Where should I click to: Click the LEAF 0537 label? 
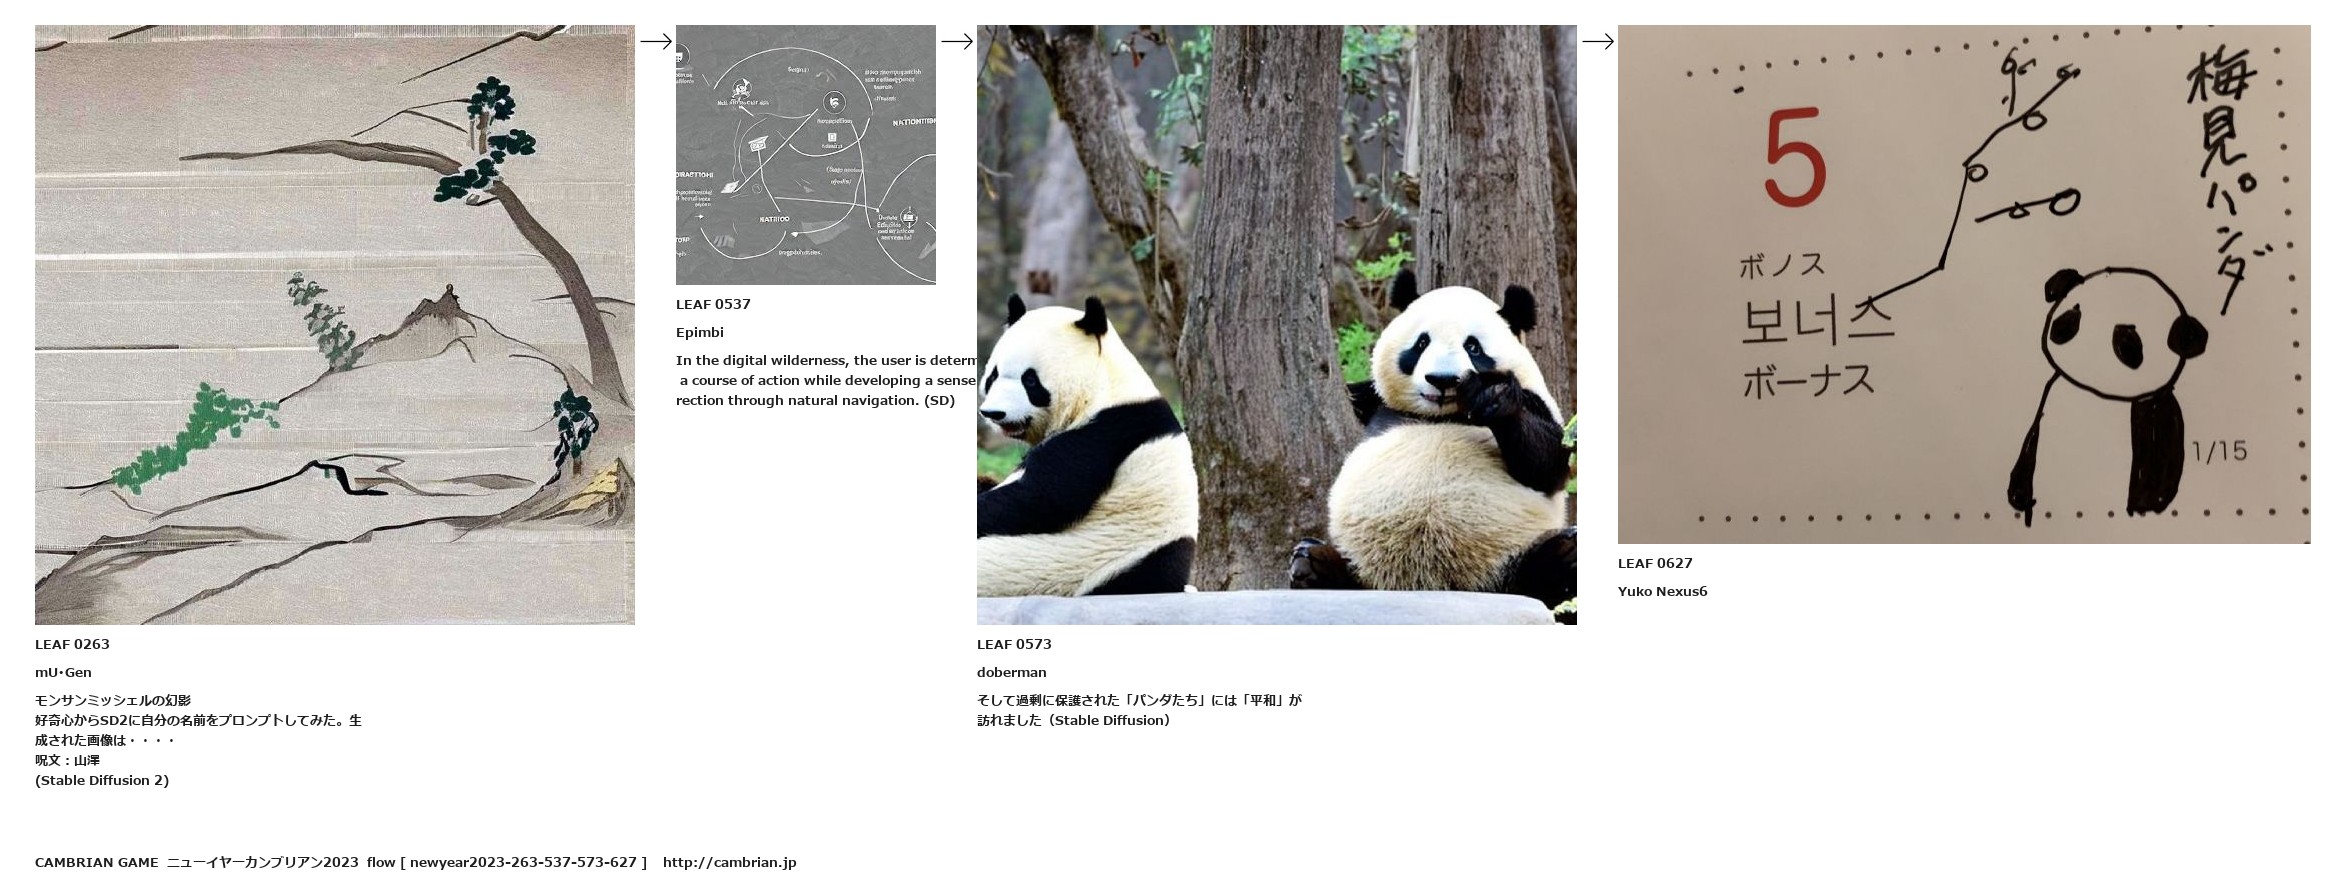pyautogui.click(x=713, y=304)
